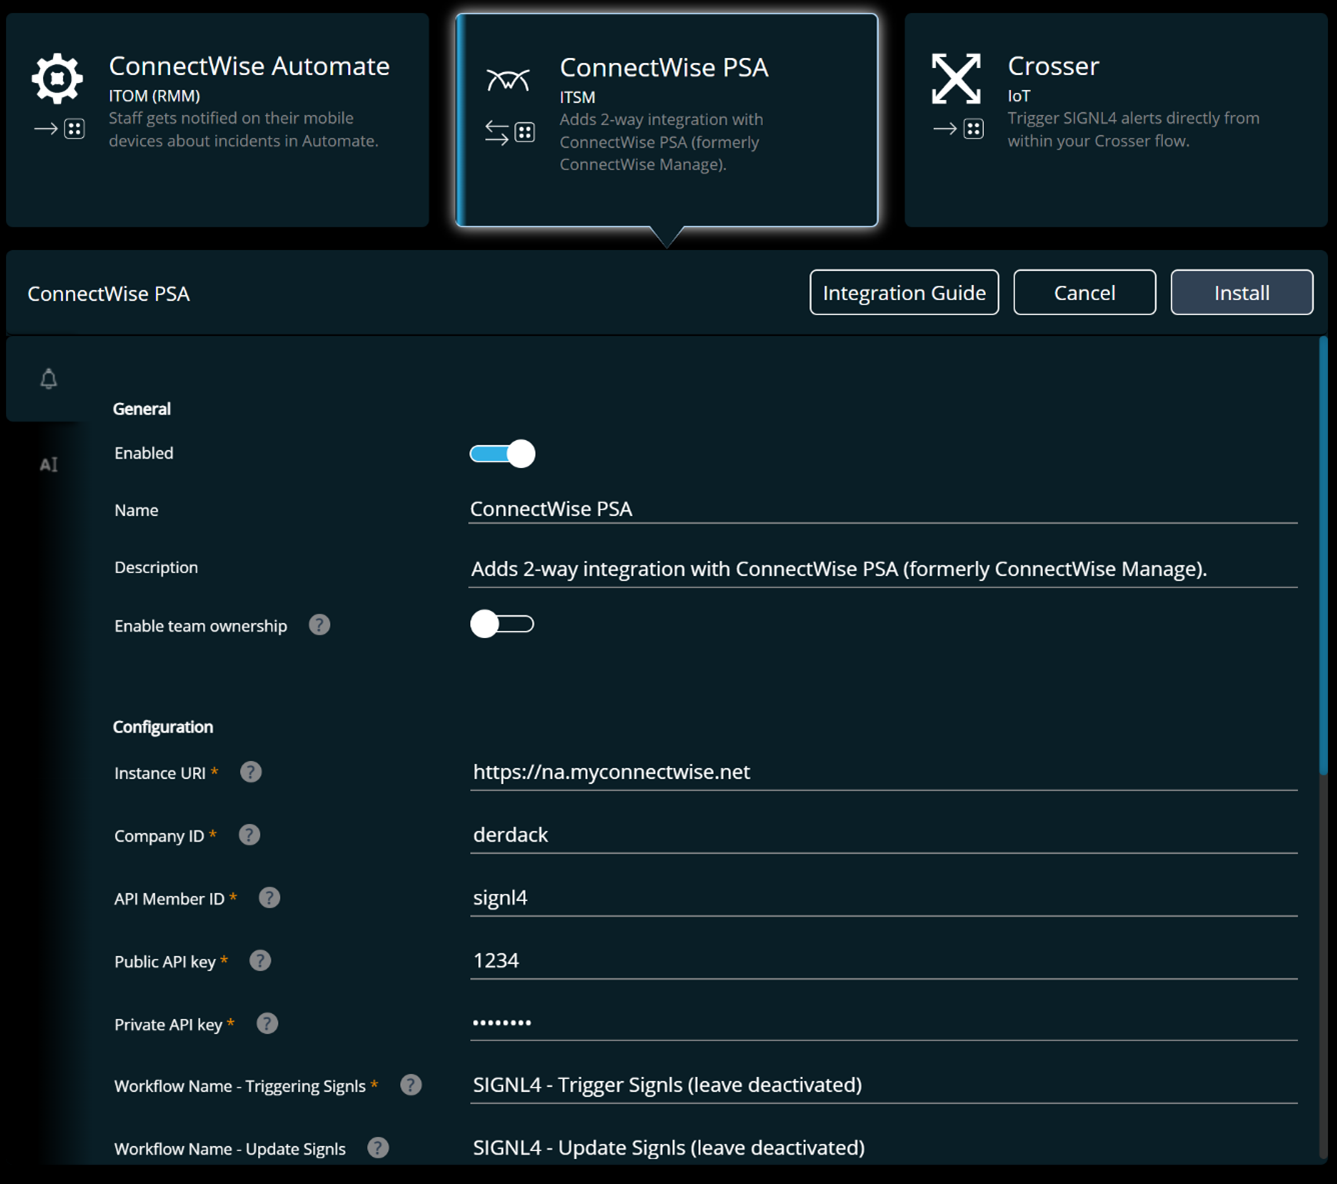Click the one-way arrow icon under Crosser
The height and width of the screenshot is (1184, 1337).
(x=959, y=129)
